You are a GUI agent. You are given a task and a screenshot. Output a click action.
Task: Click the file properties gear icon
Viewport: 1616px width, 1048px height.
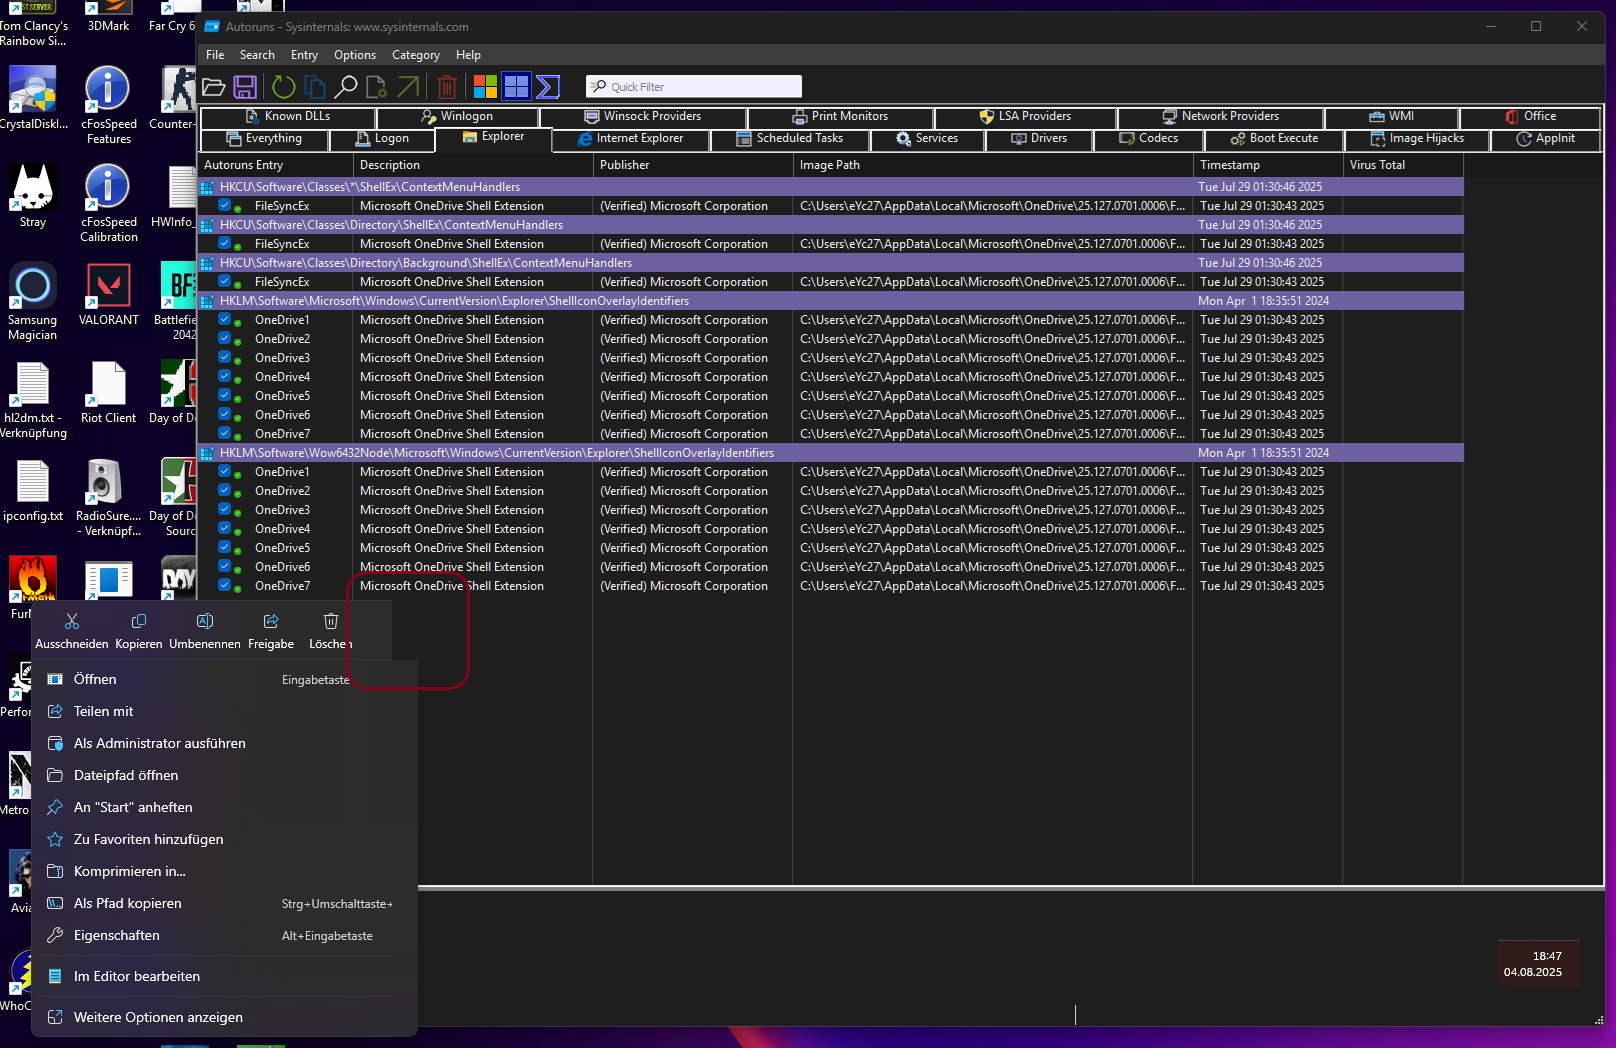pos(377,87)
